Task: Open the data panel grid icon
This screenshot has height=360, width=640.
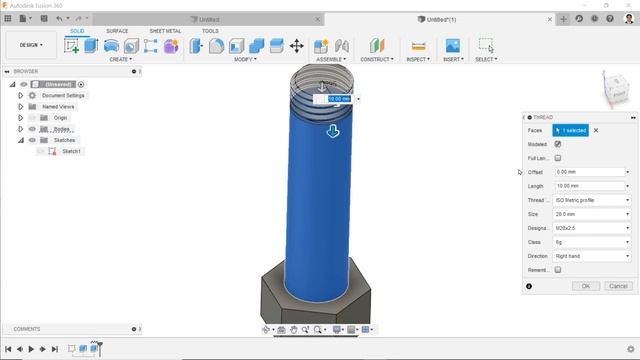Action: click(8, 18)
